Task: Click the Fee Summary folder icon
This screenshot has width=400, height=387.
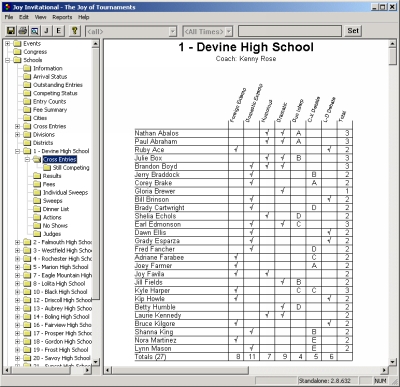Action: coord(27,110)
